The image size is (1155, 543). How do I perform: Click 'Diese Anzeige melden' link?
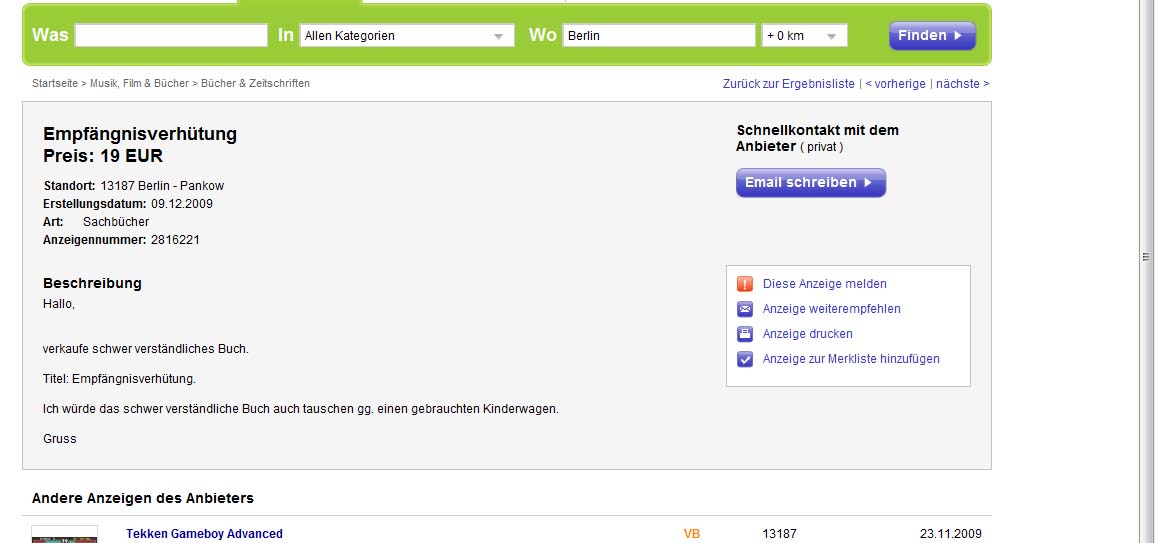click(824, 284)
